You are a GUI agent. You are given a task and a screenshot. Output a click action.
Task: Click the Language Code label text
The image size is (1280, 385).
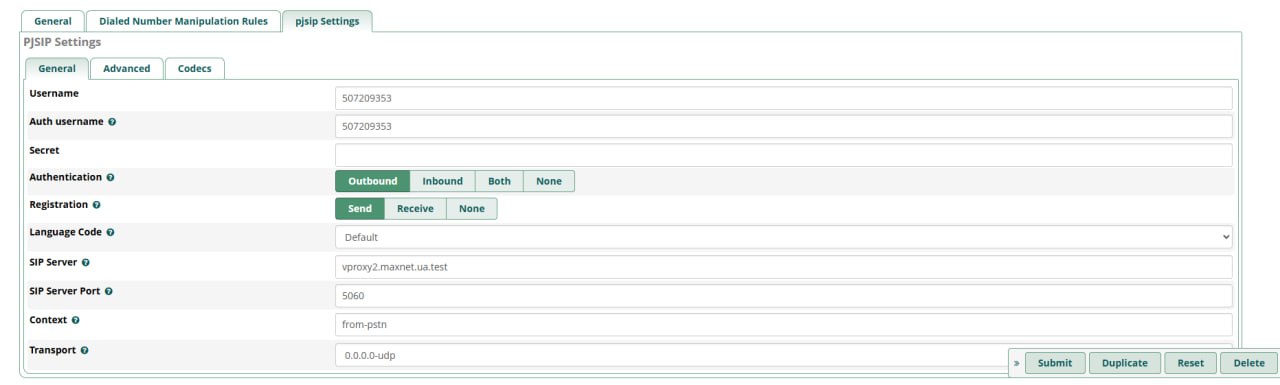click(x=66, y=232)
